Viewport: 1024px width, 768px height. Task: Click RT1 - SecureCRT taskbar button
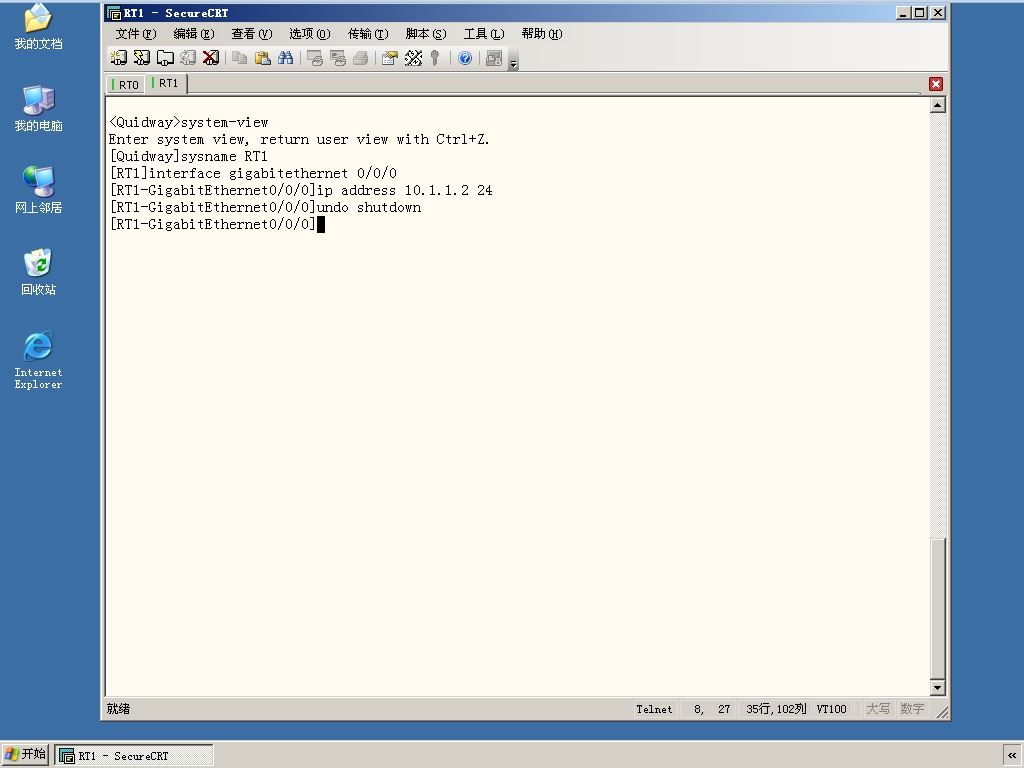click(134, 756)
